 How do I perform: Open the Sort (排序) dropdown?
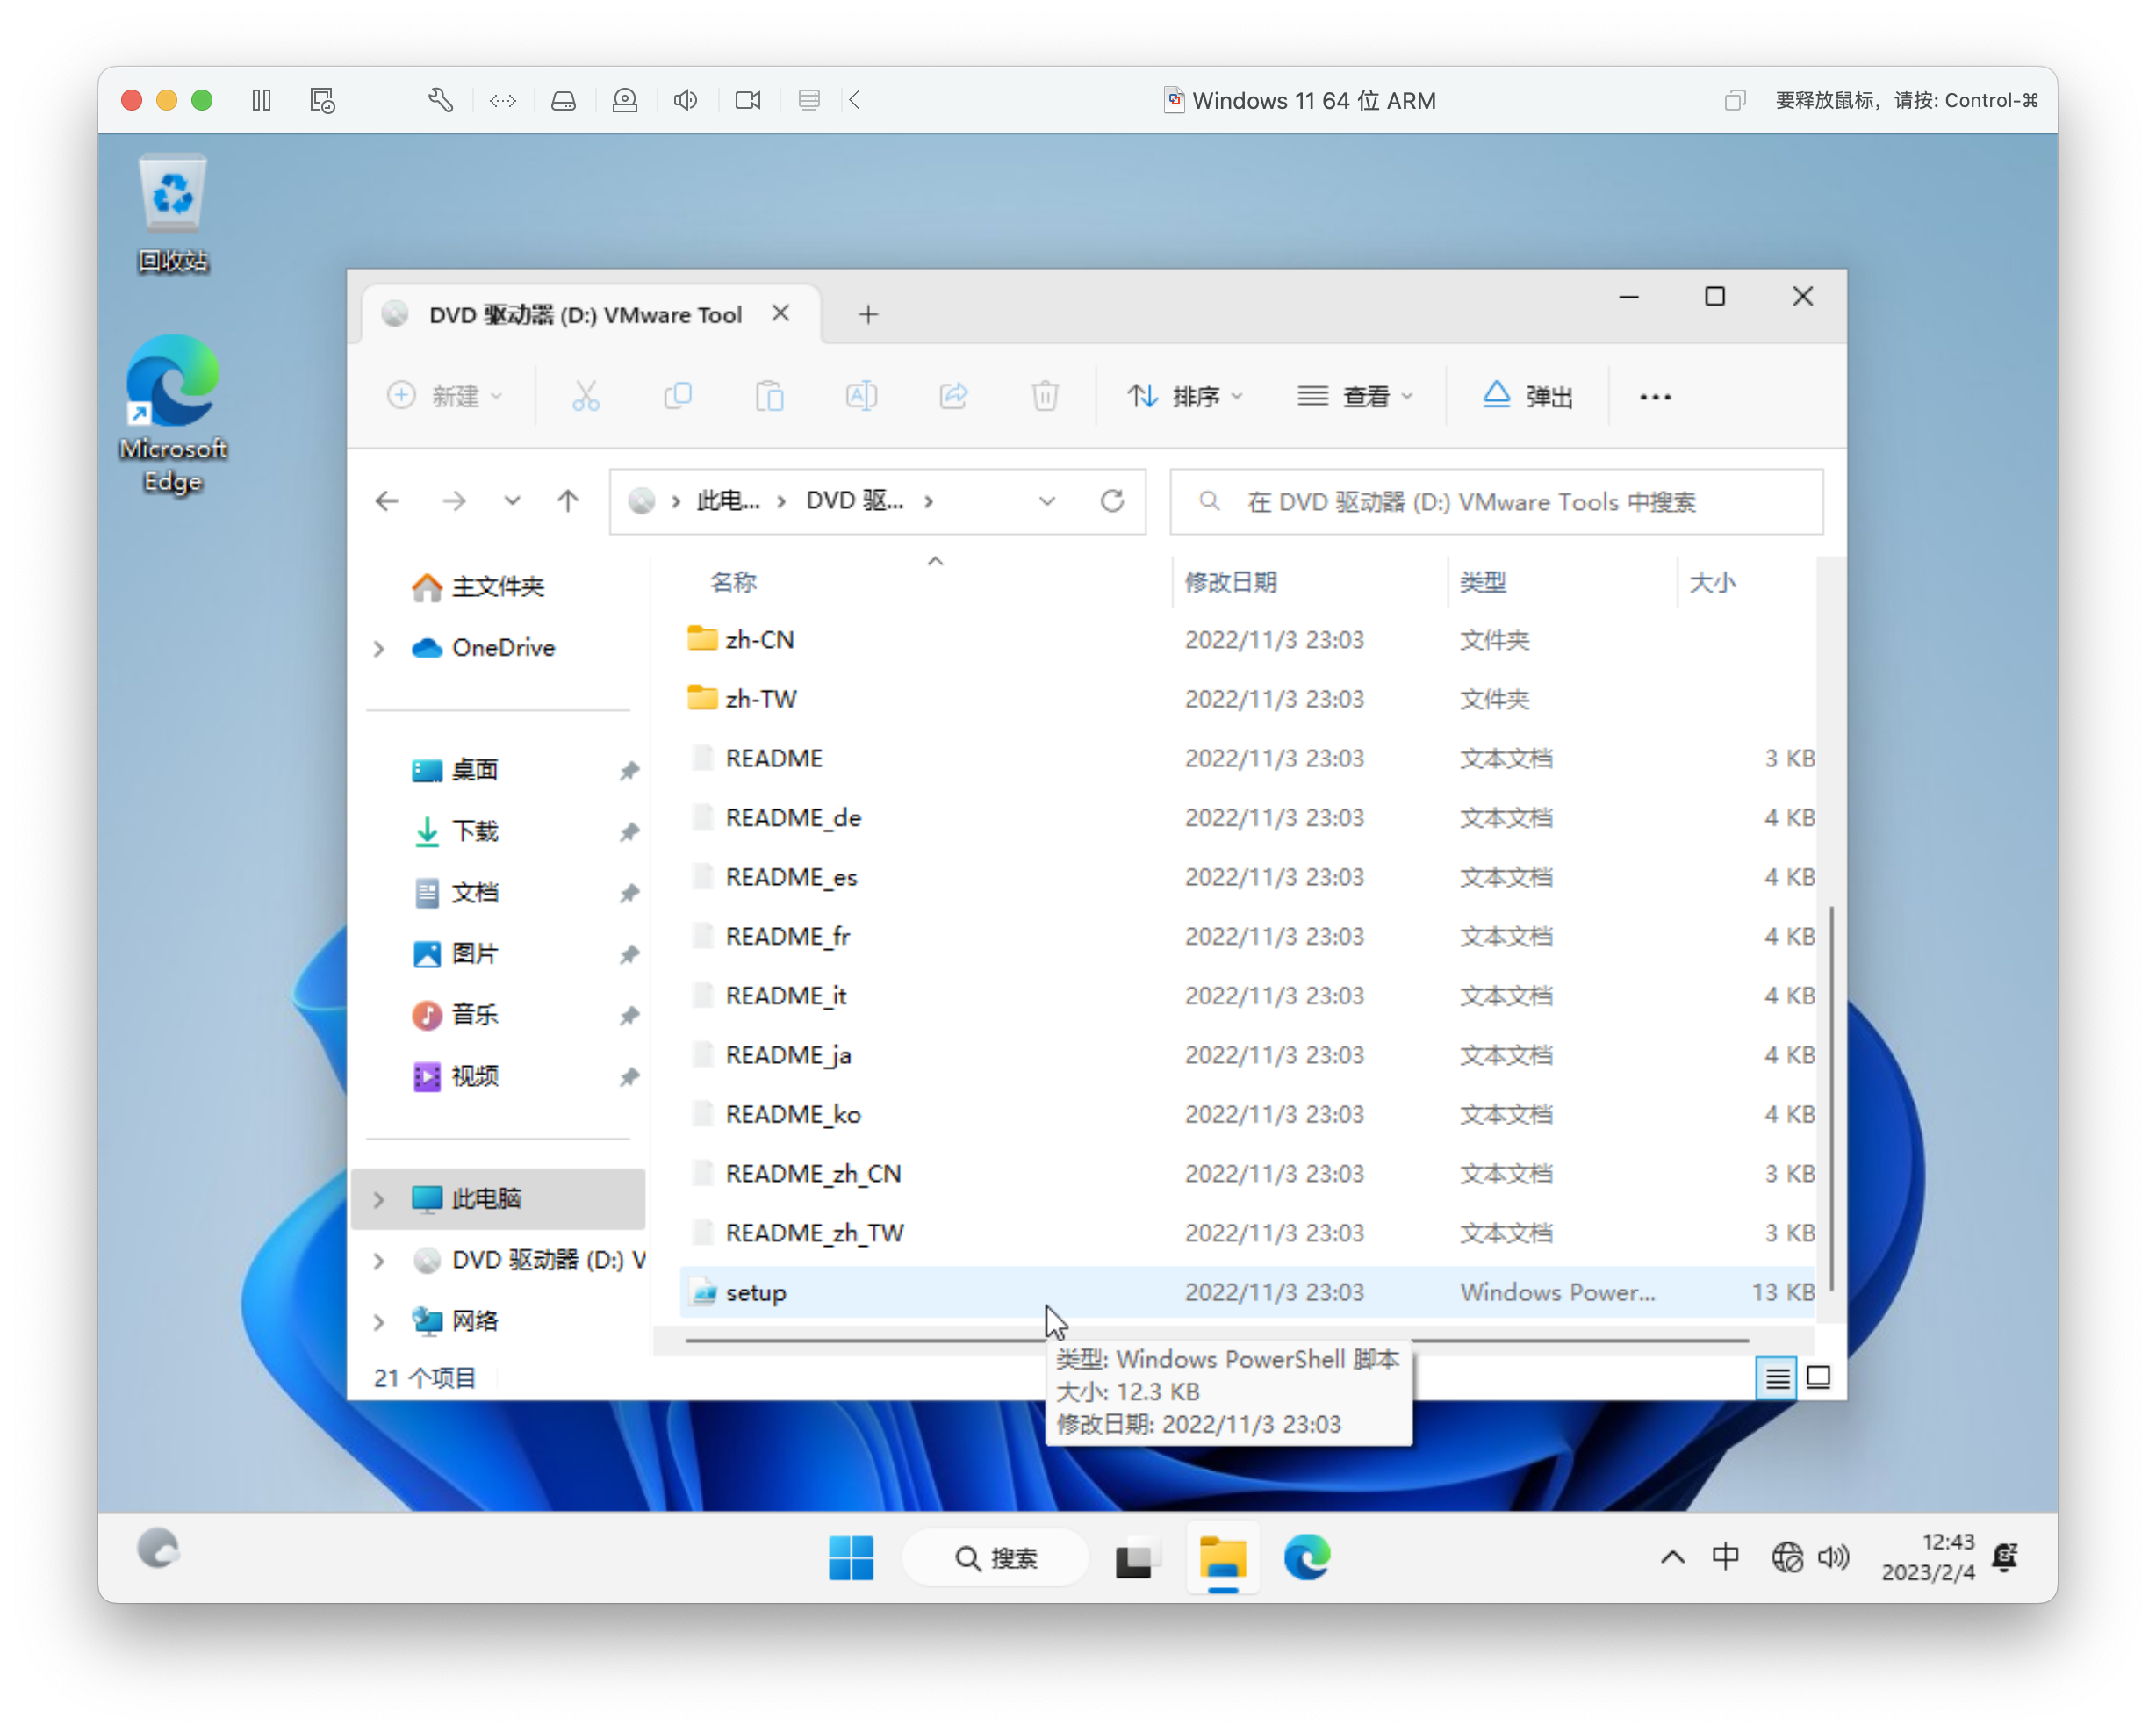point(1185,396)
